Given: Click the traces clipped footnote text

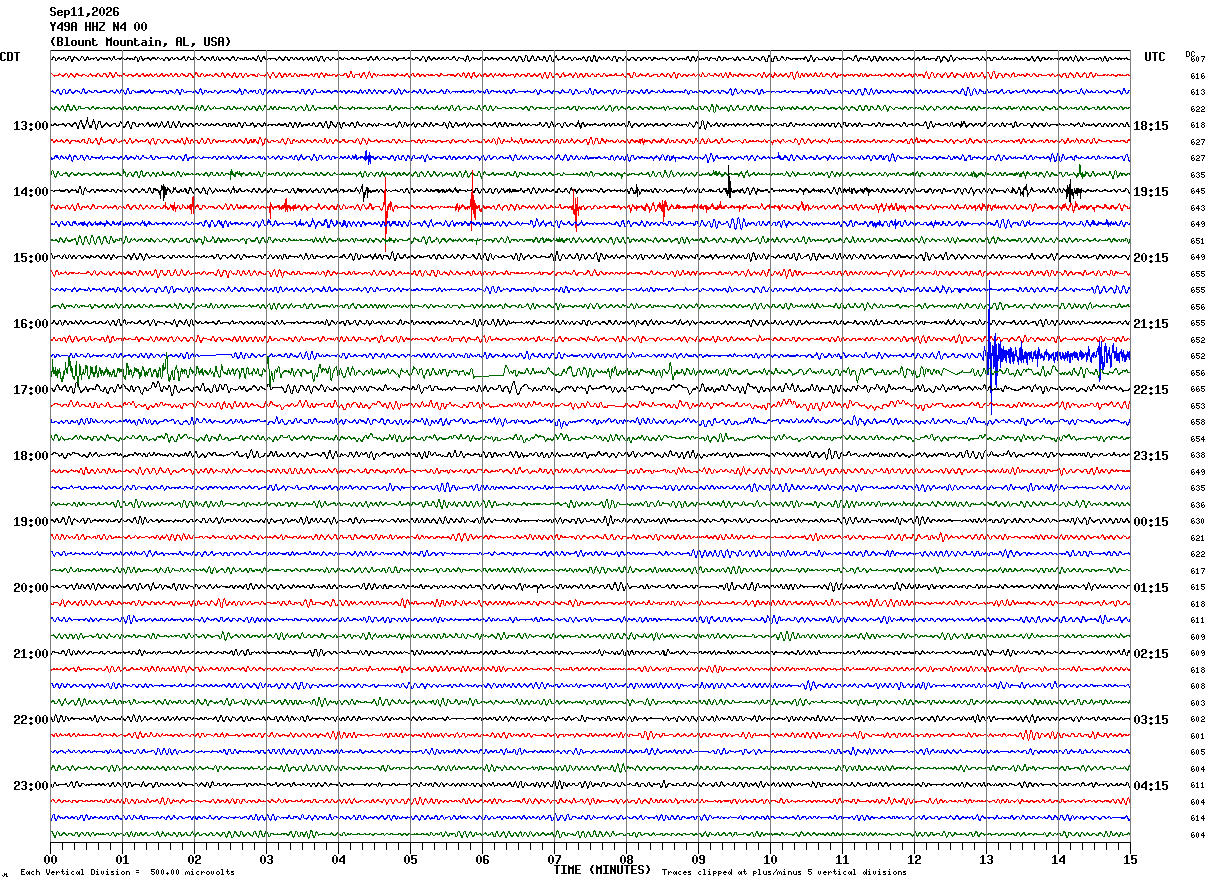Looking at the screenshot, I should pyautogui.click(x=784, y=873).
